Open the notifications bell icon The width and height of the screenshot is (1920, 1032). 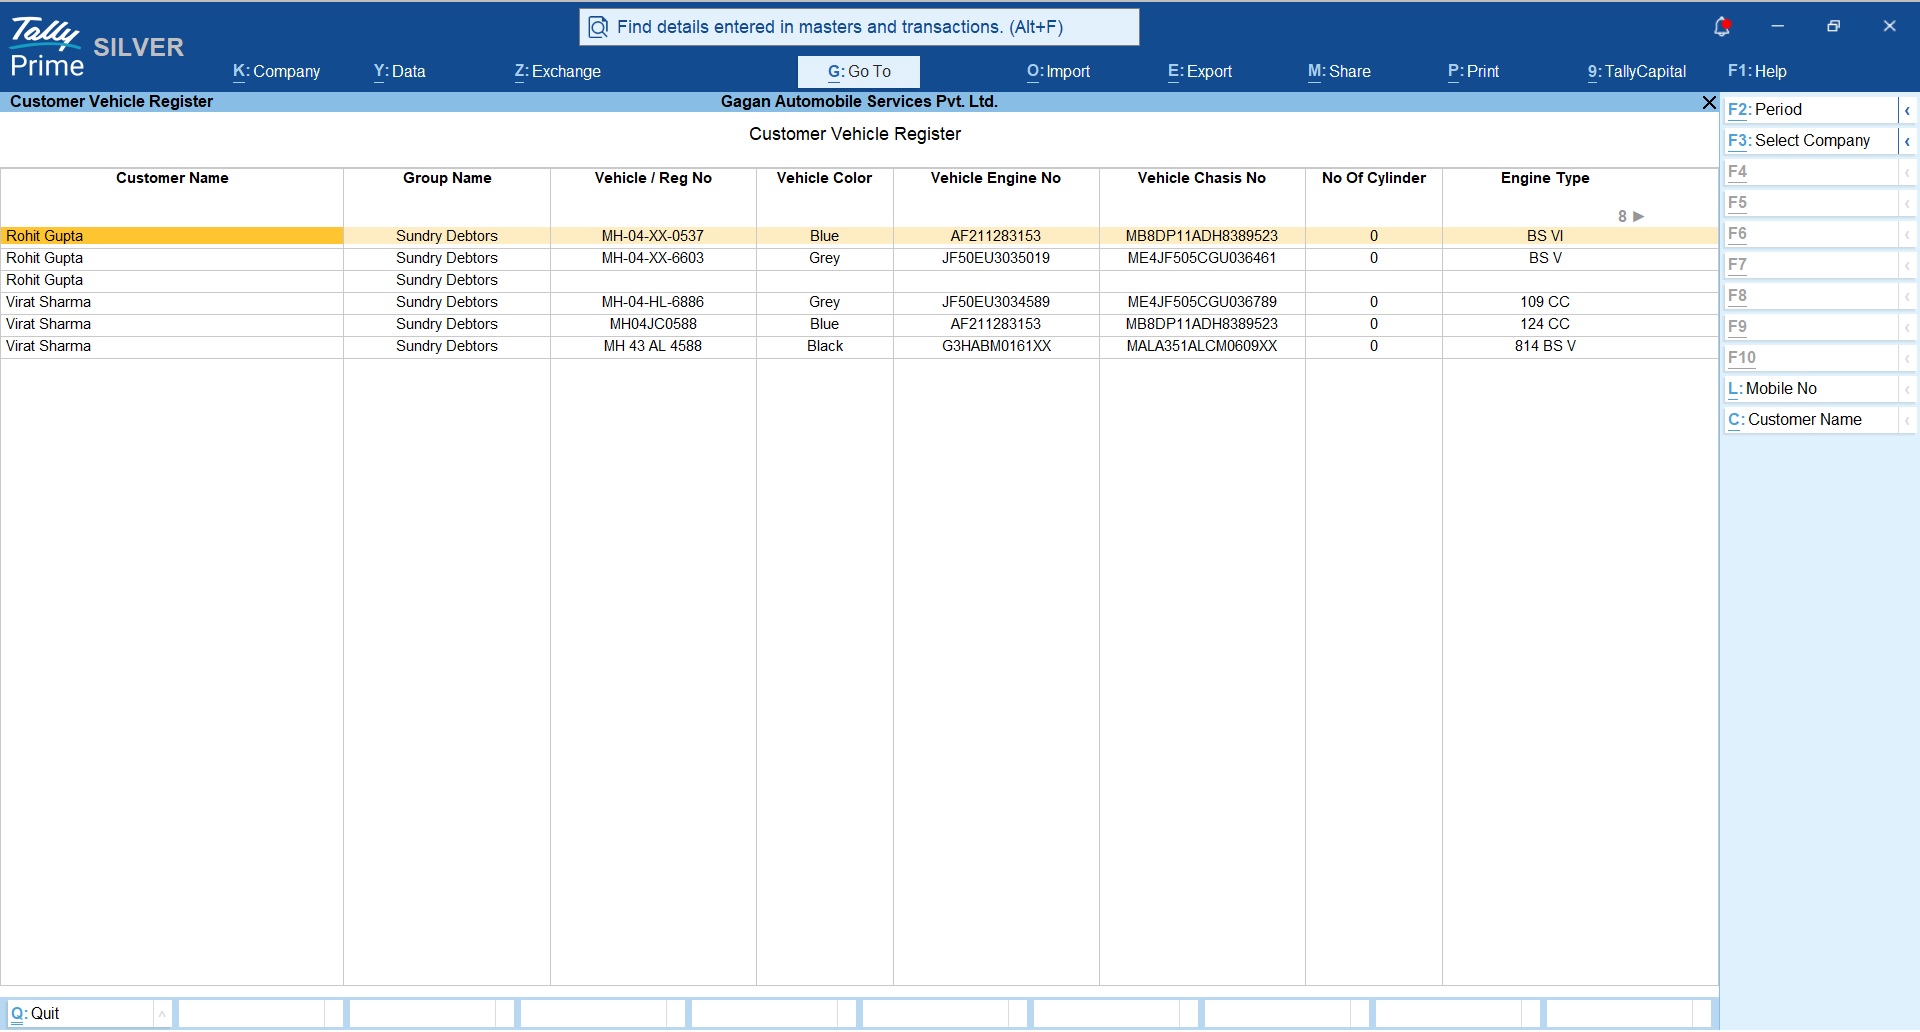pyautogui.click(x=1722, y=26)
